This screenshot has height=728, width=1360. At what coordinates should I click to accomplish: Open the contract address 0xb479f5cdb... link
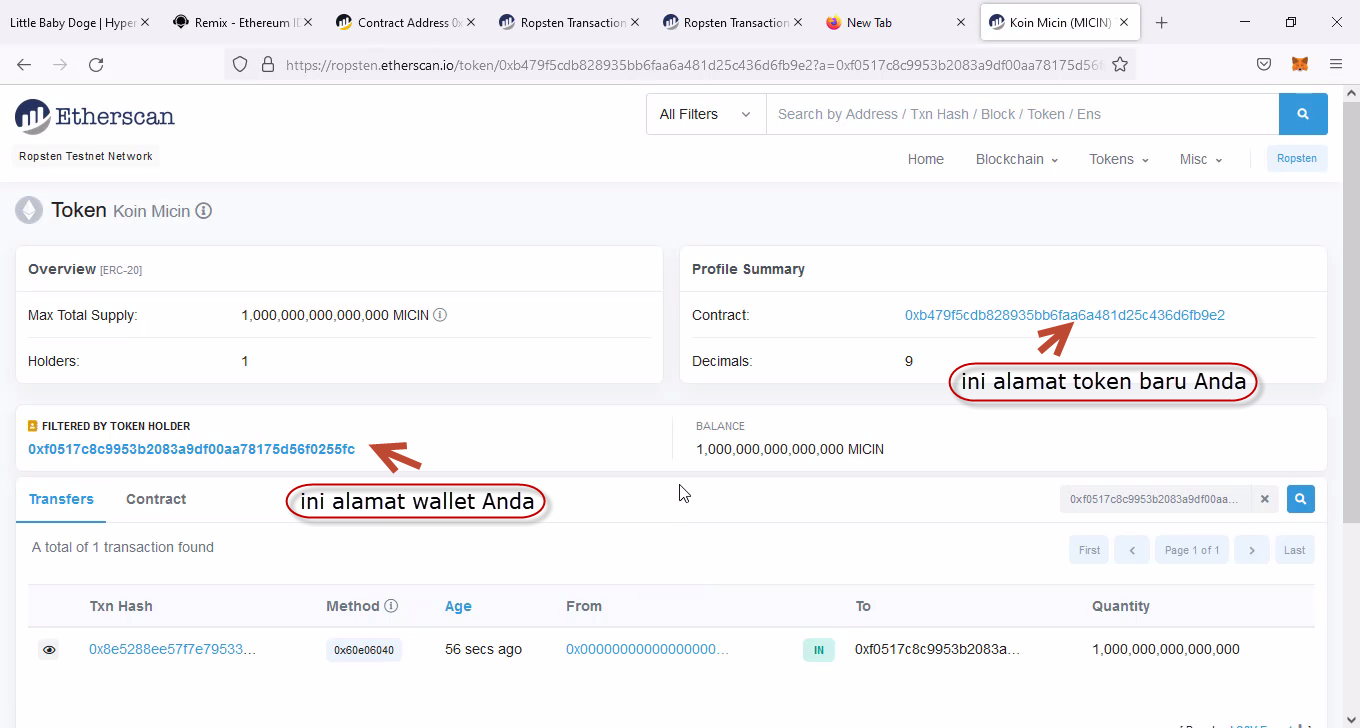point(1064,315)
